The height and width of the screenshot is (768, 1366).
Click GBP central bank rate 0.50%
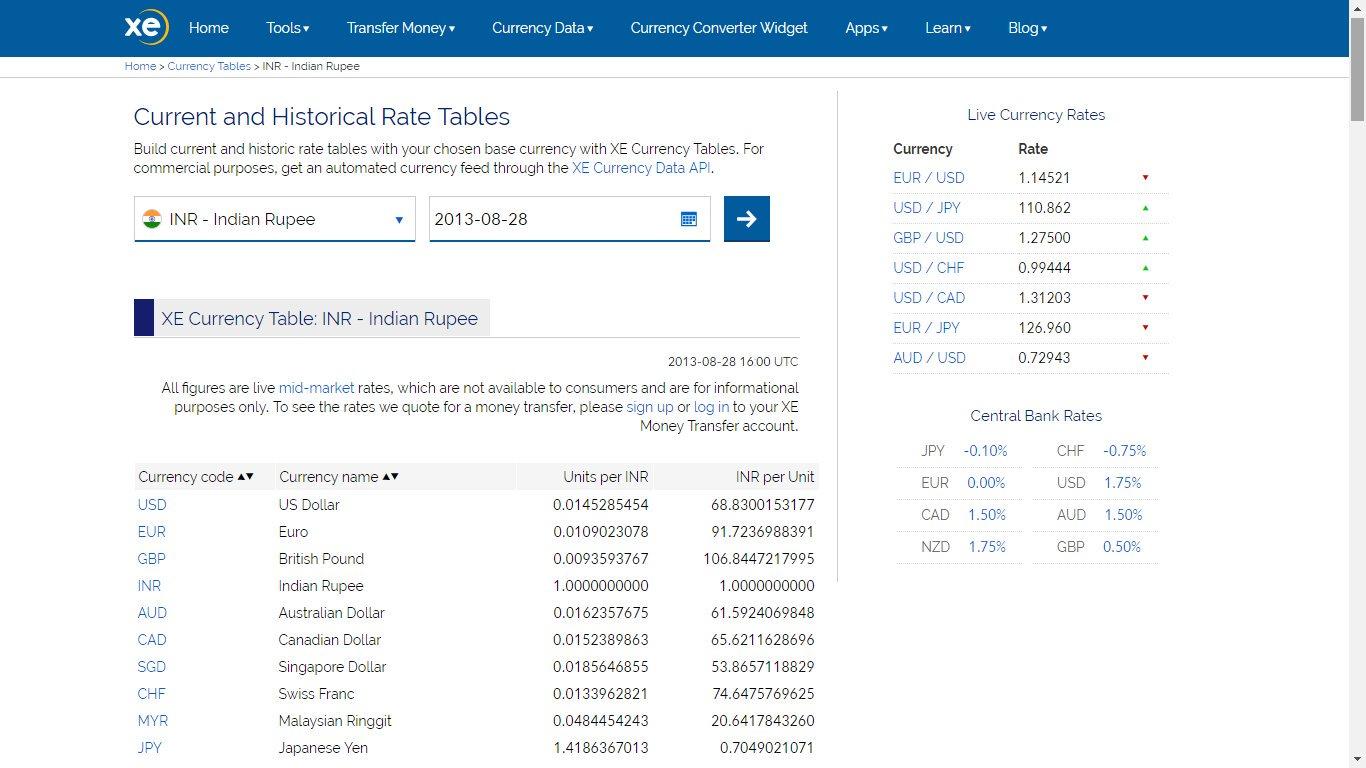click(x=1122, y=547)
